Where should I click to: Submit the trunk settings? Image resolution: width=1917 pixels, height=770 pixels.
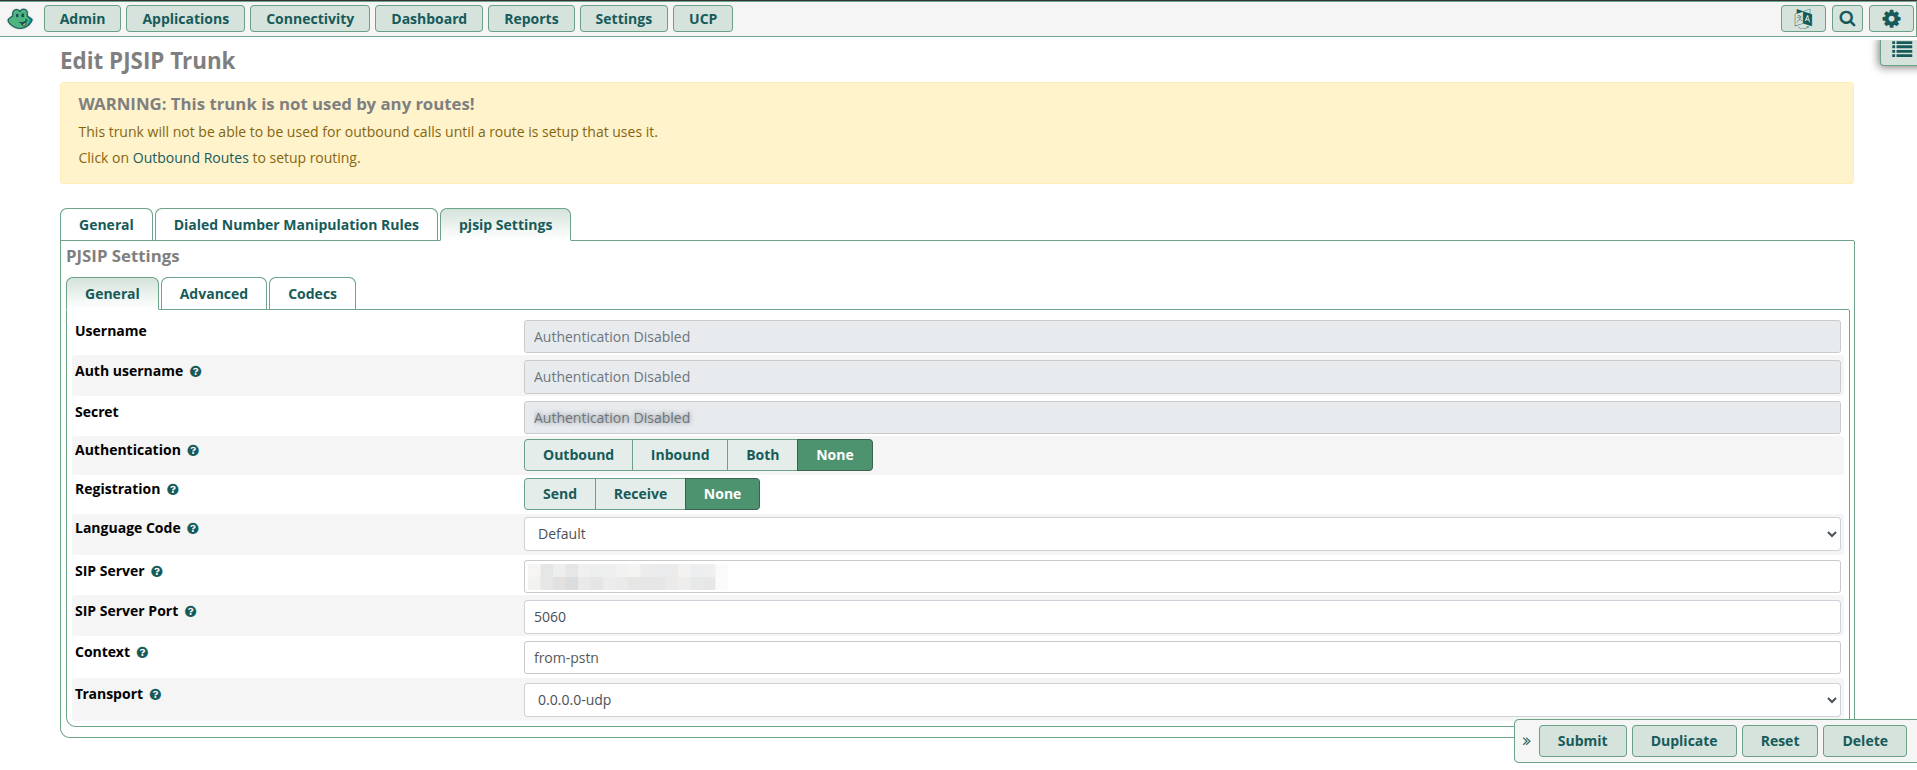coord(1582,741)
